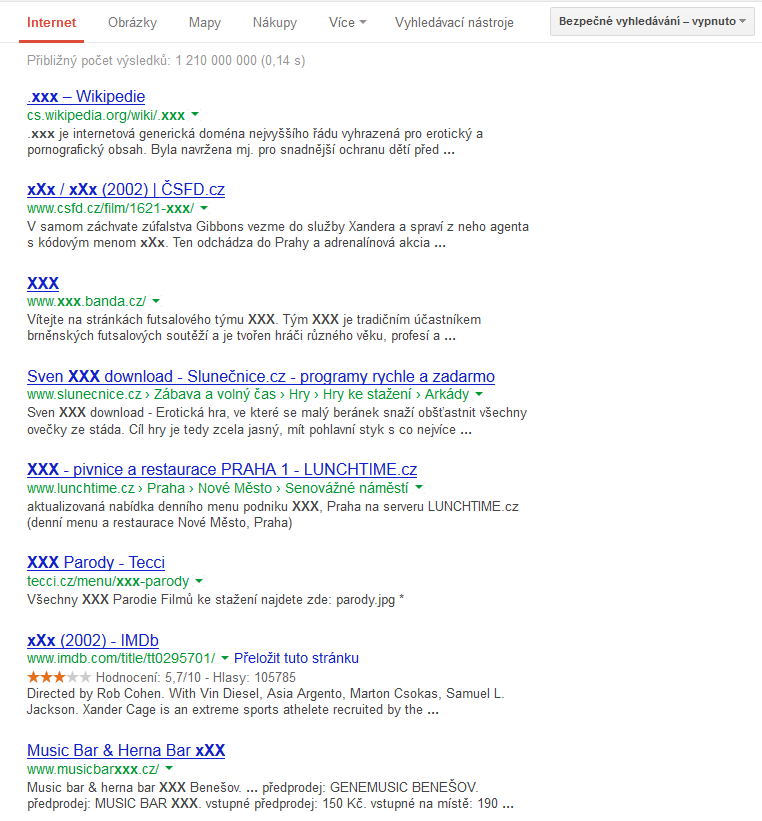Viewport: 762px width, 821px height.
Task: Open Music Bar & Herna Bar result
Action: [126, 751]
